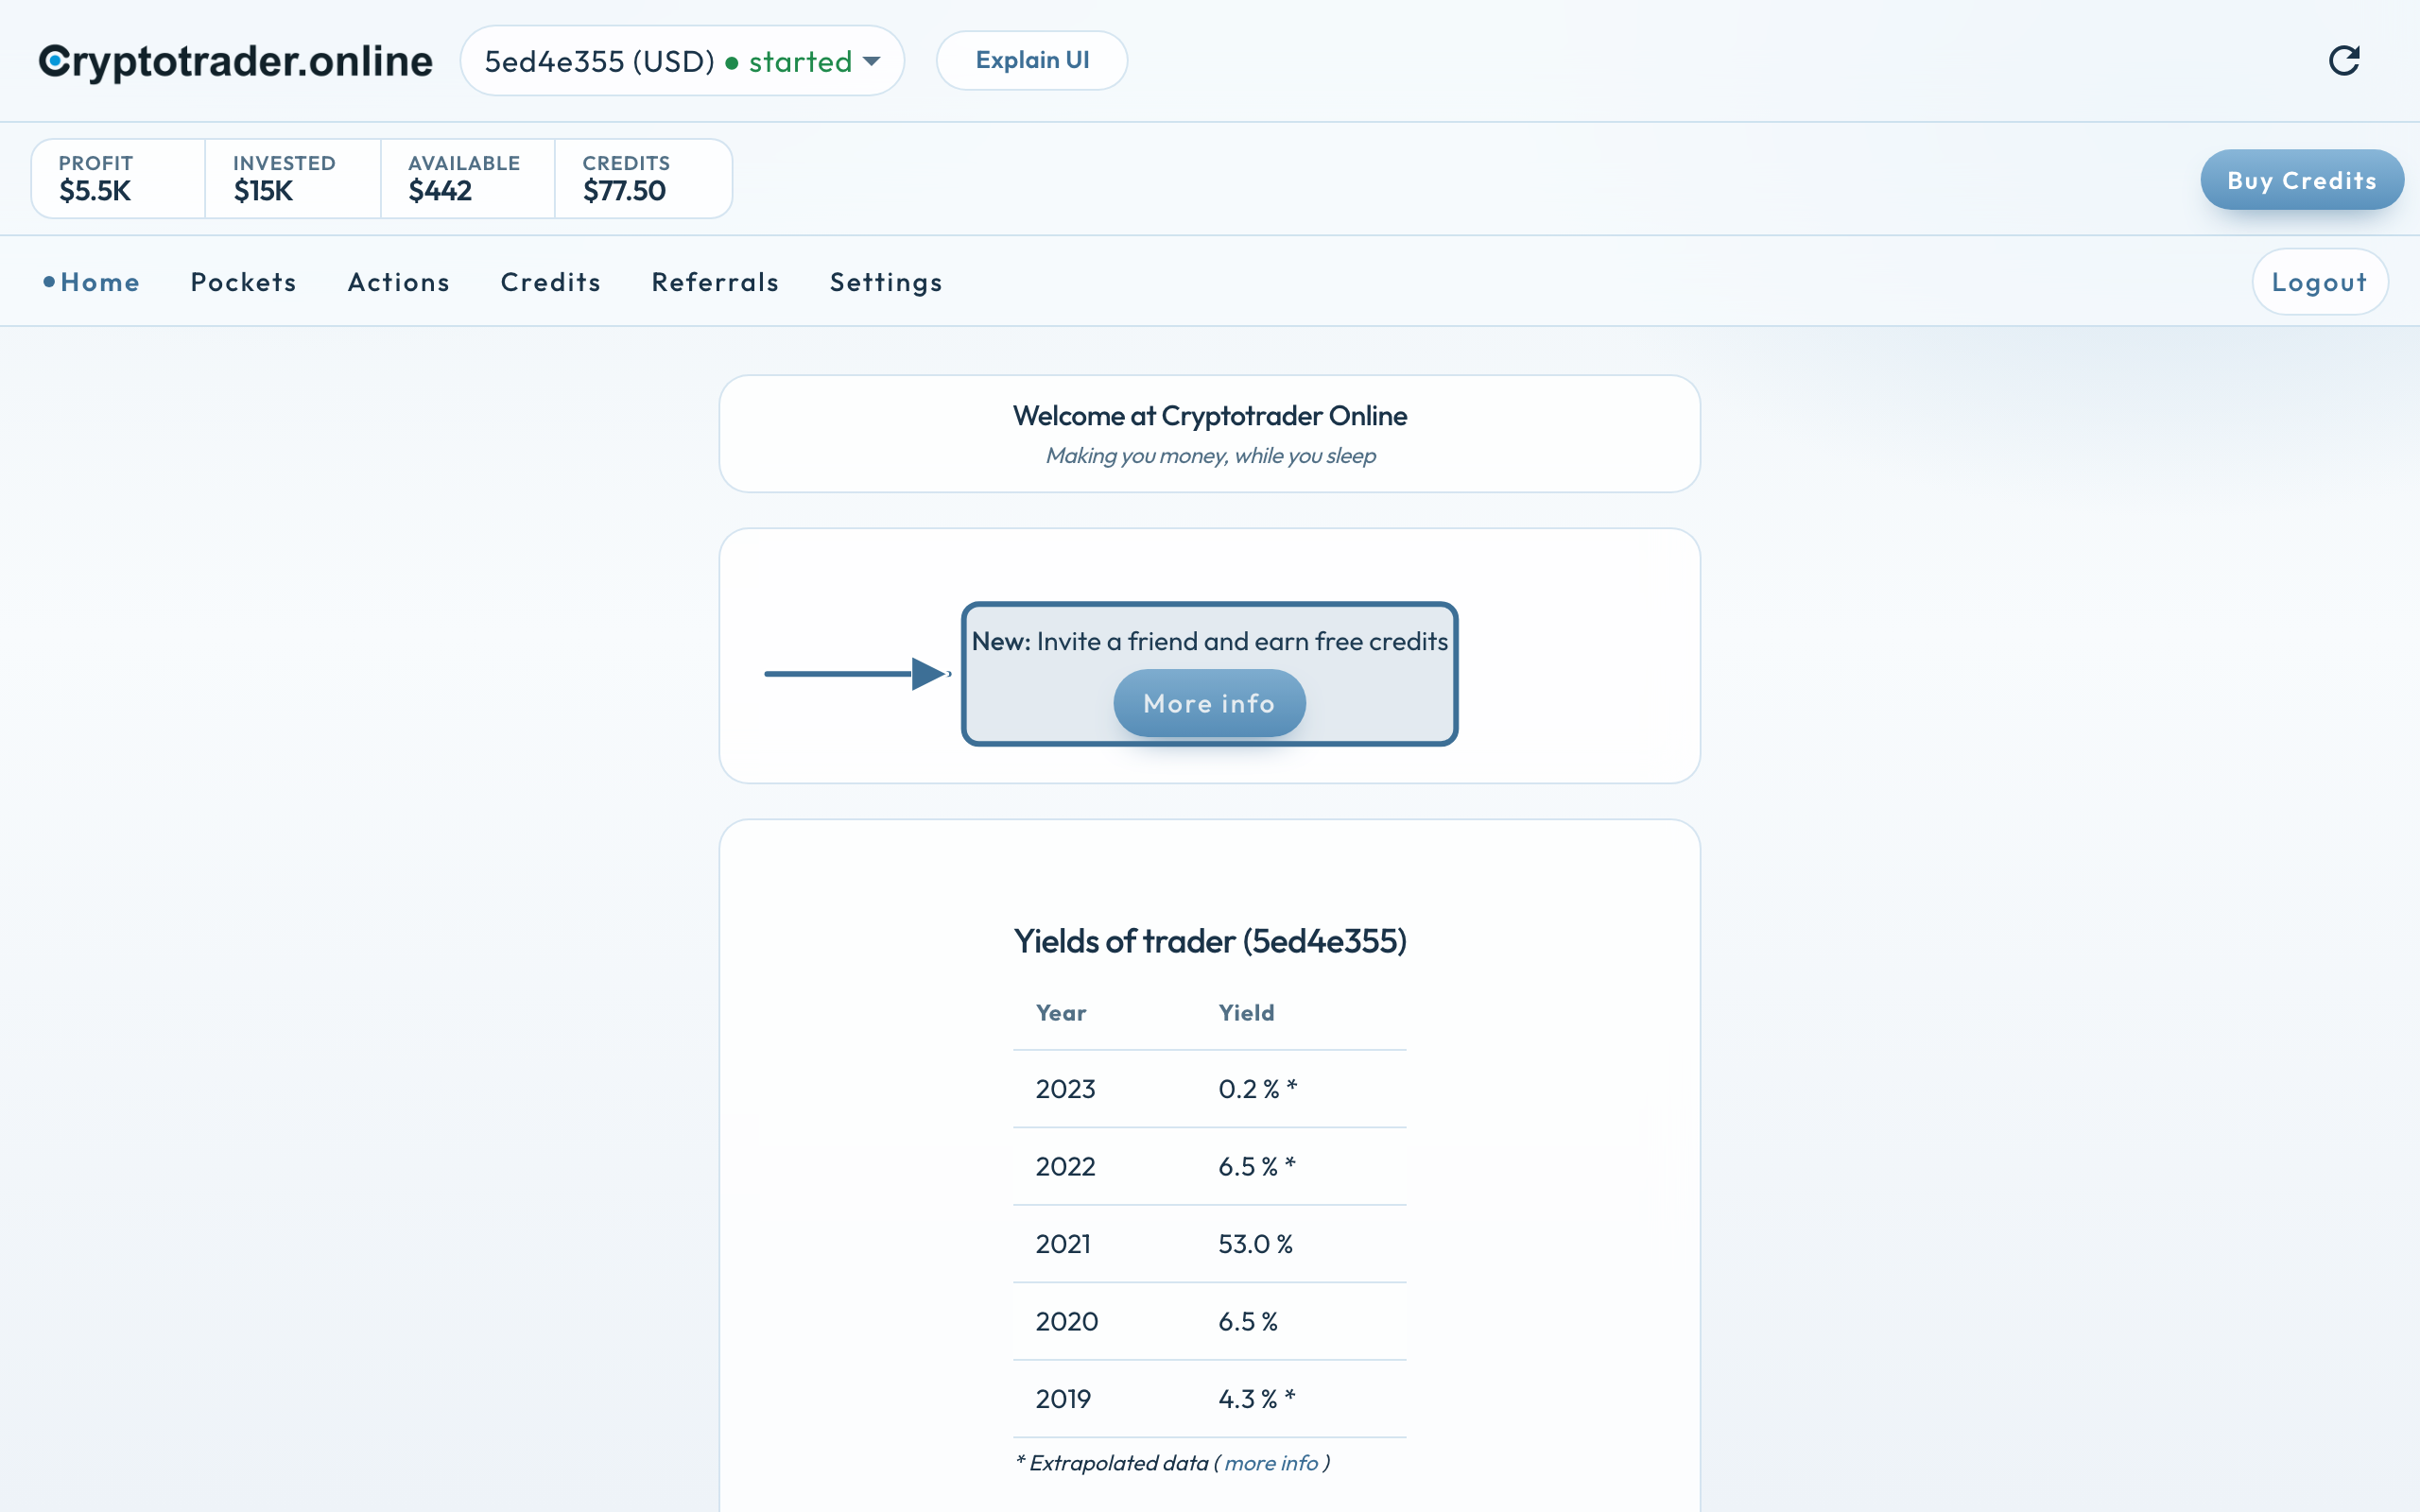Viewport: 2420px width, 1512px height.
Task: Select the Referrals tab
Action: coord(715,282)
